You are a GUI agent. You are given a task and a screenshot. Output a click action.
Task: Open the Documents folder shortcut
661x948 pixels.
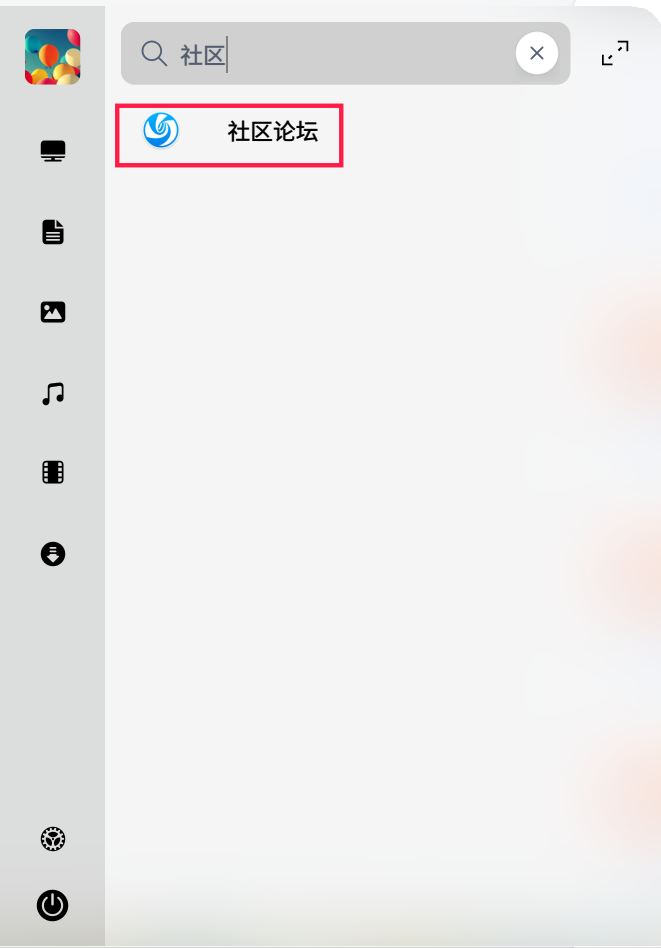(x=53, y=232)
